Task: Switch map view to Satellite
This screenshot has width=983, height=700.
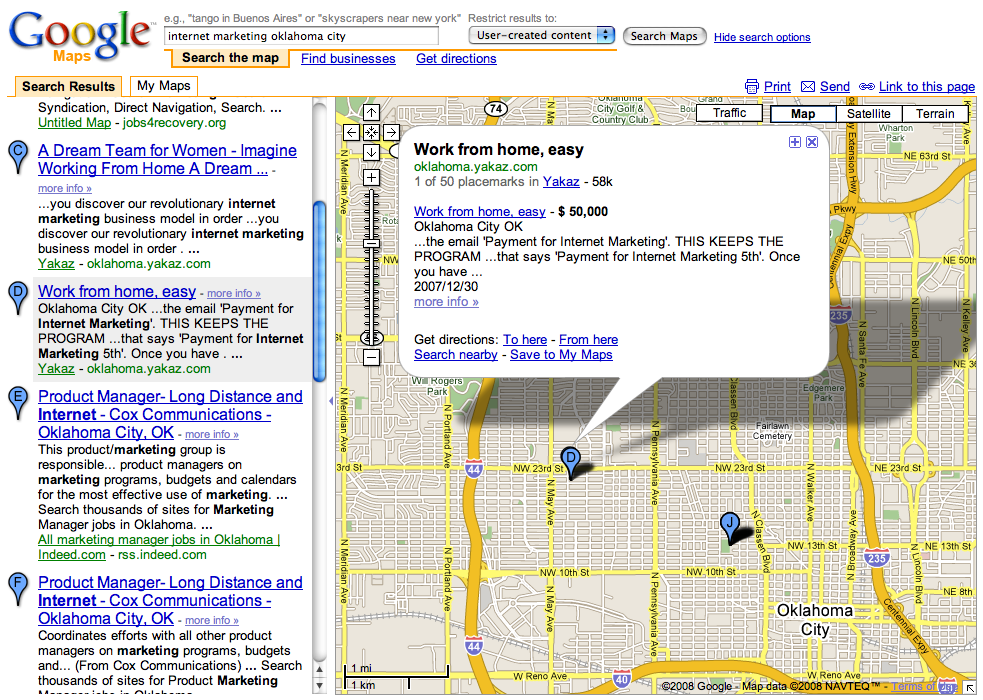Action: point(868,114)
